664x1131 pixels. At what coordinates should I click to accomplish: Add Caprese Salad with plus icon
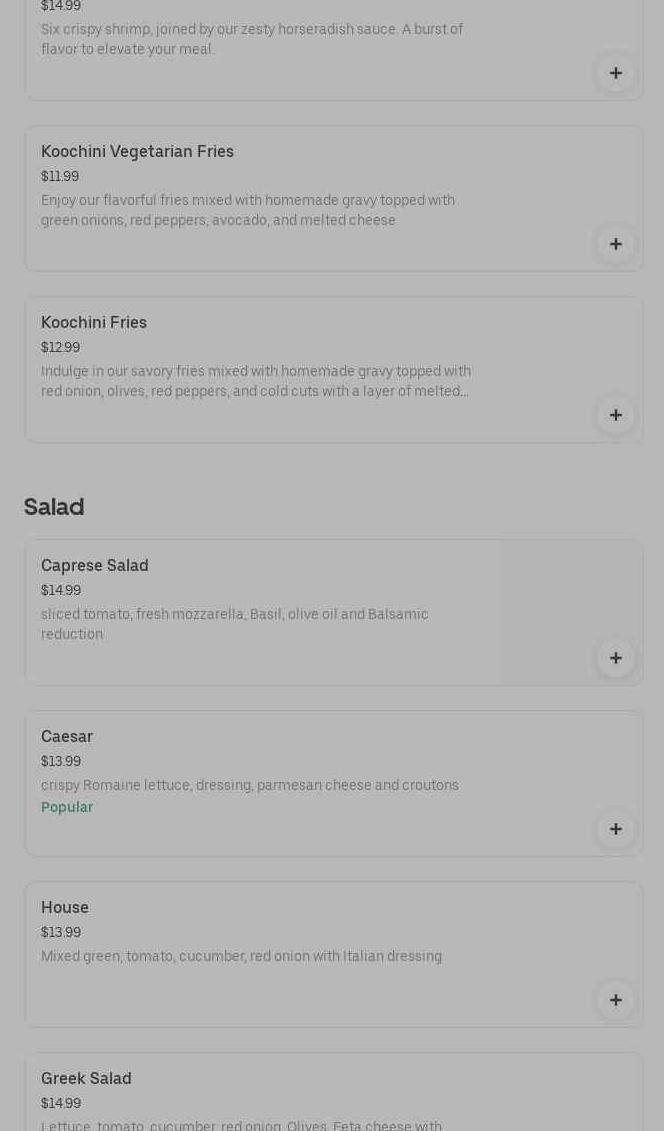[615, 658]
